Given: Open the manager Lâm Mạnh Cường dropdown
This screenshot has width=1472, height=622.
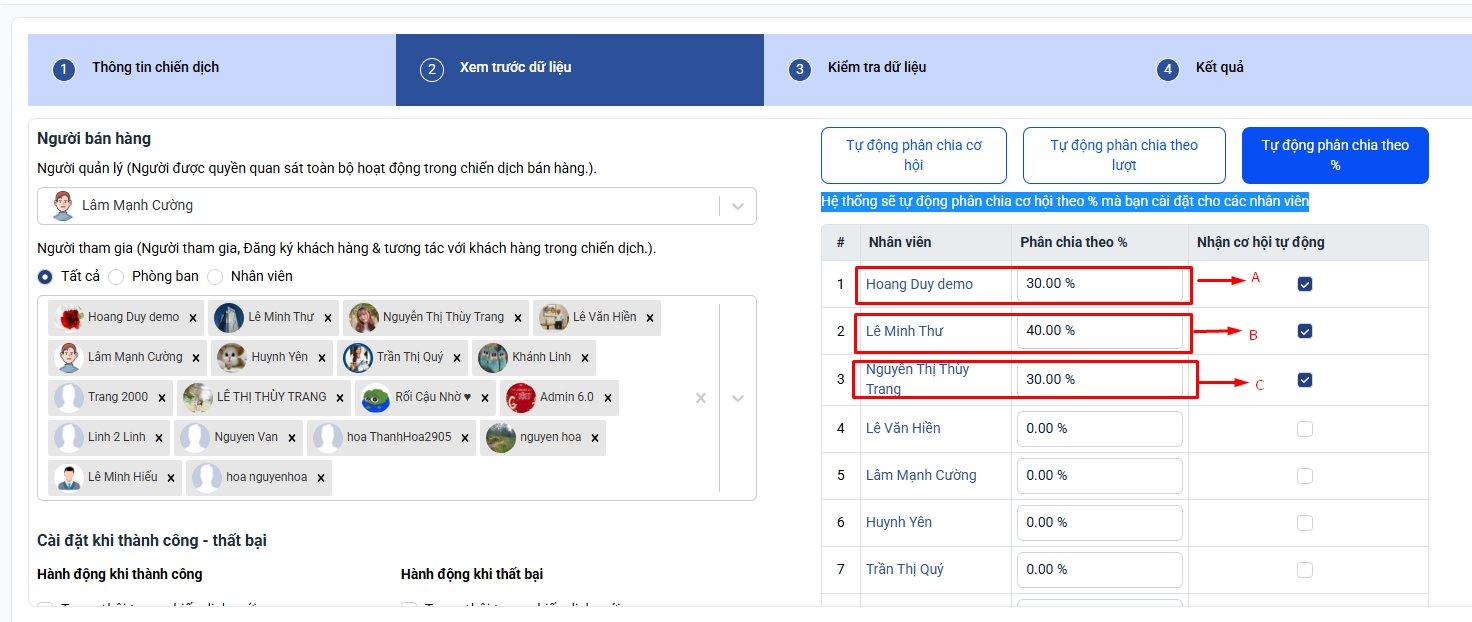Looking at the screenshot, I should (738, 206).
